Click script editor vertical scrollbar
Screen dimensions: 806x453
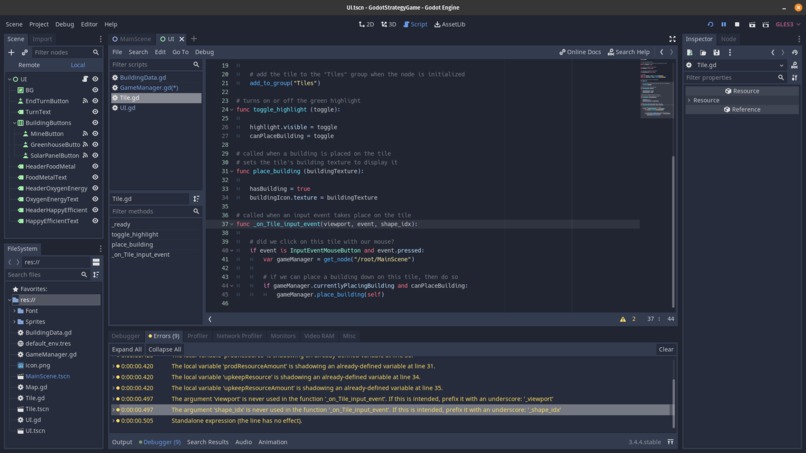tap(673, 231)
